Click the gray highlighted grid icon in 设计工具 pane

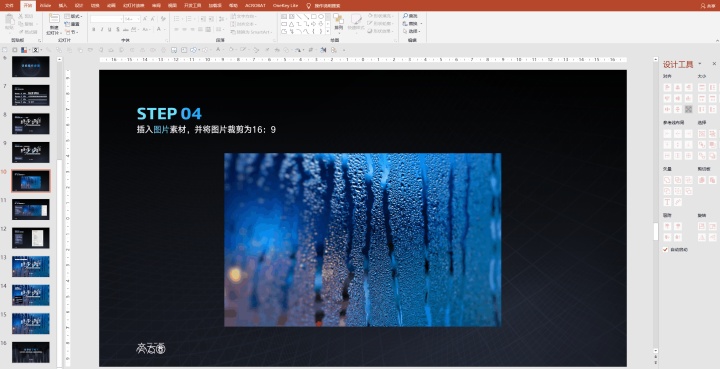(688, 109)
